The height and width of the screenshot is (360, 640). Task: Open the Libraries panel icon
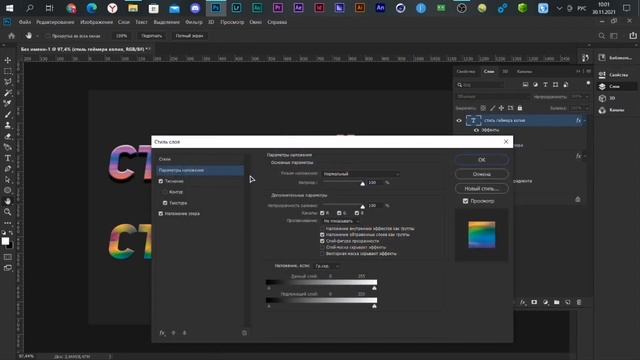click(602, 58)
